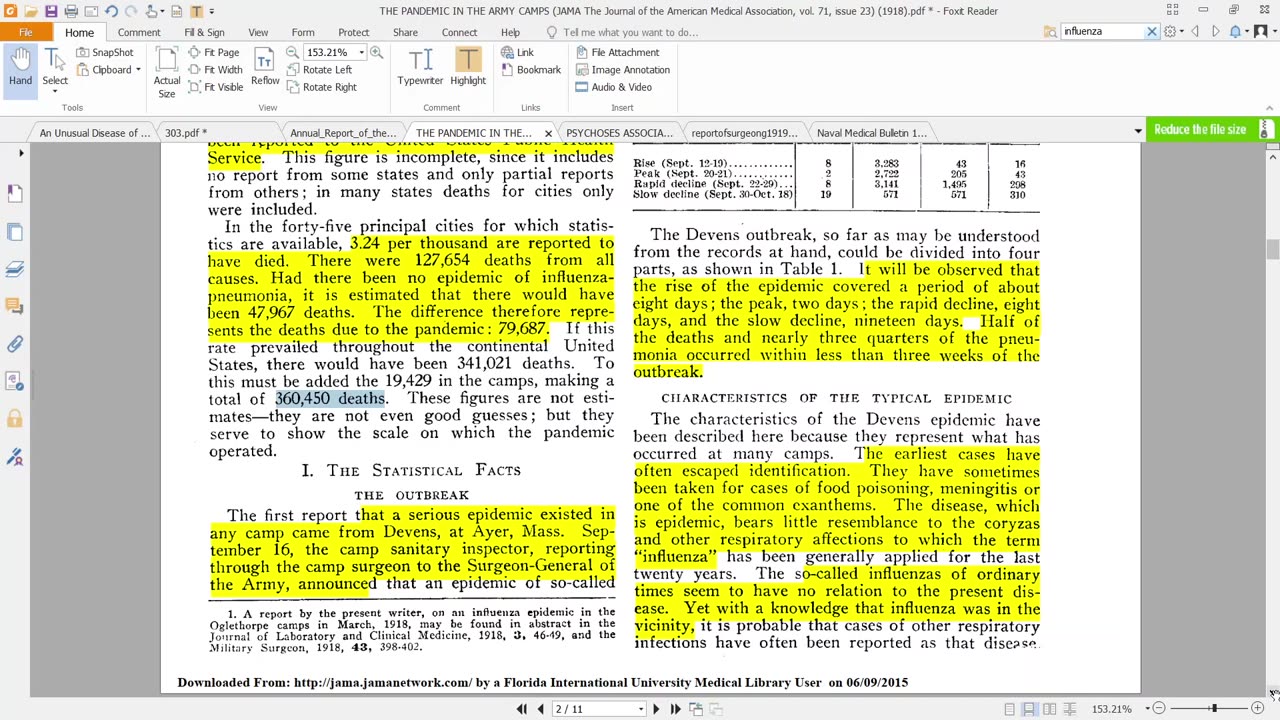Rotate the page left
The width and height of the screenshot is (1280, 720).
tap(319, 70)
